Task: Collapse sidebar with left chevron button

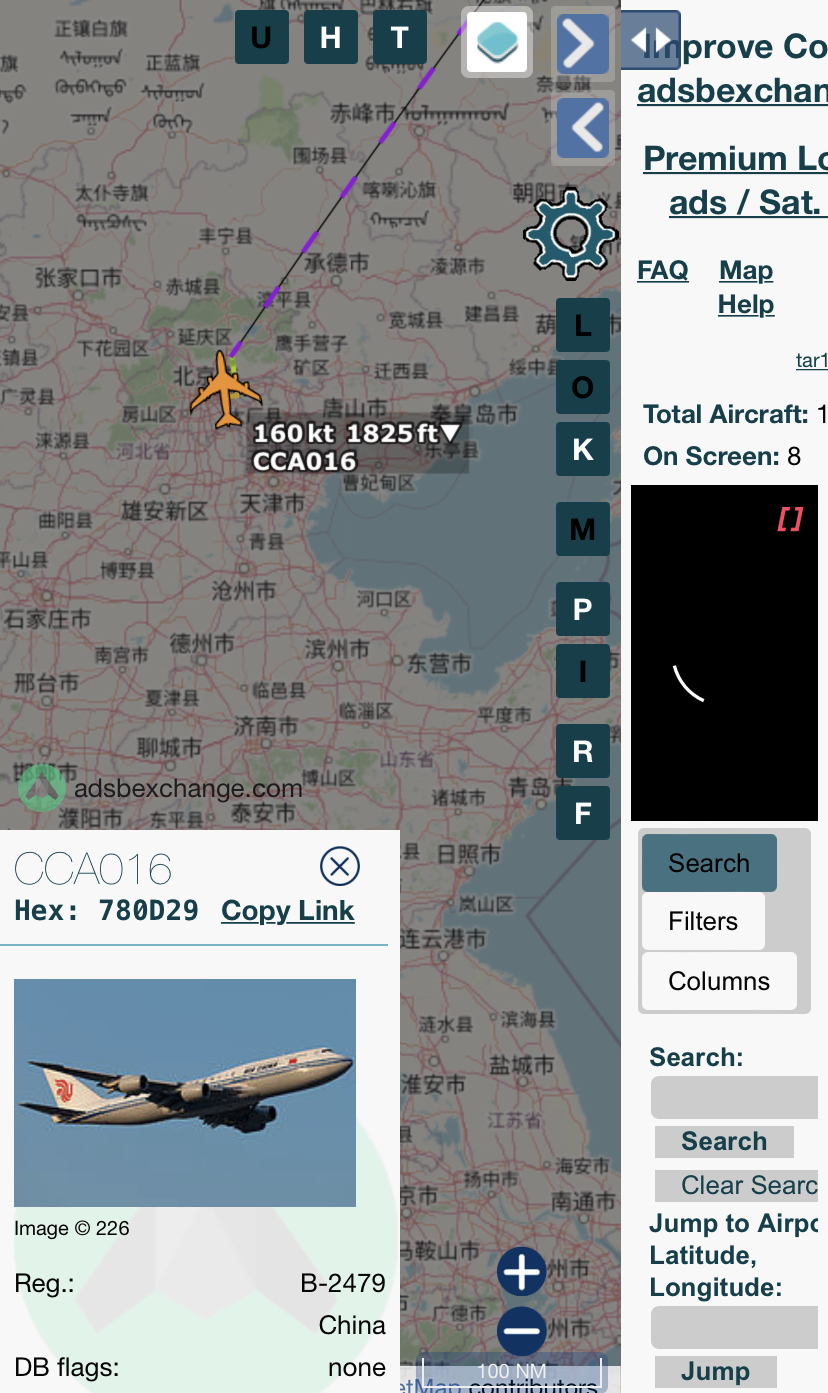Action: [582, 127]
